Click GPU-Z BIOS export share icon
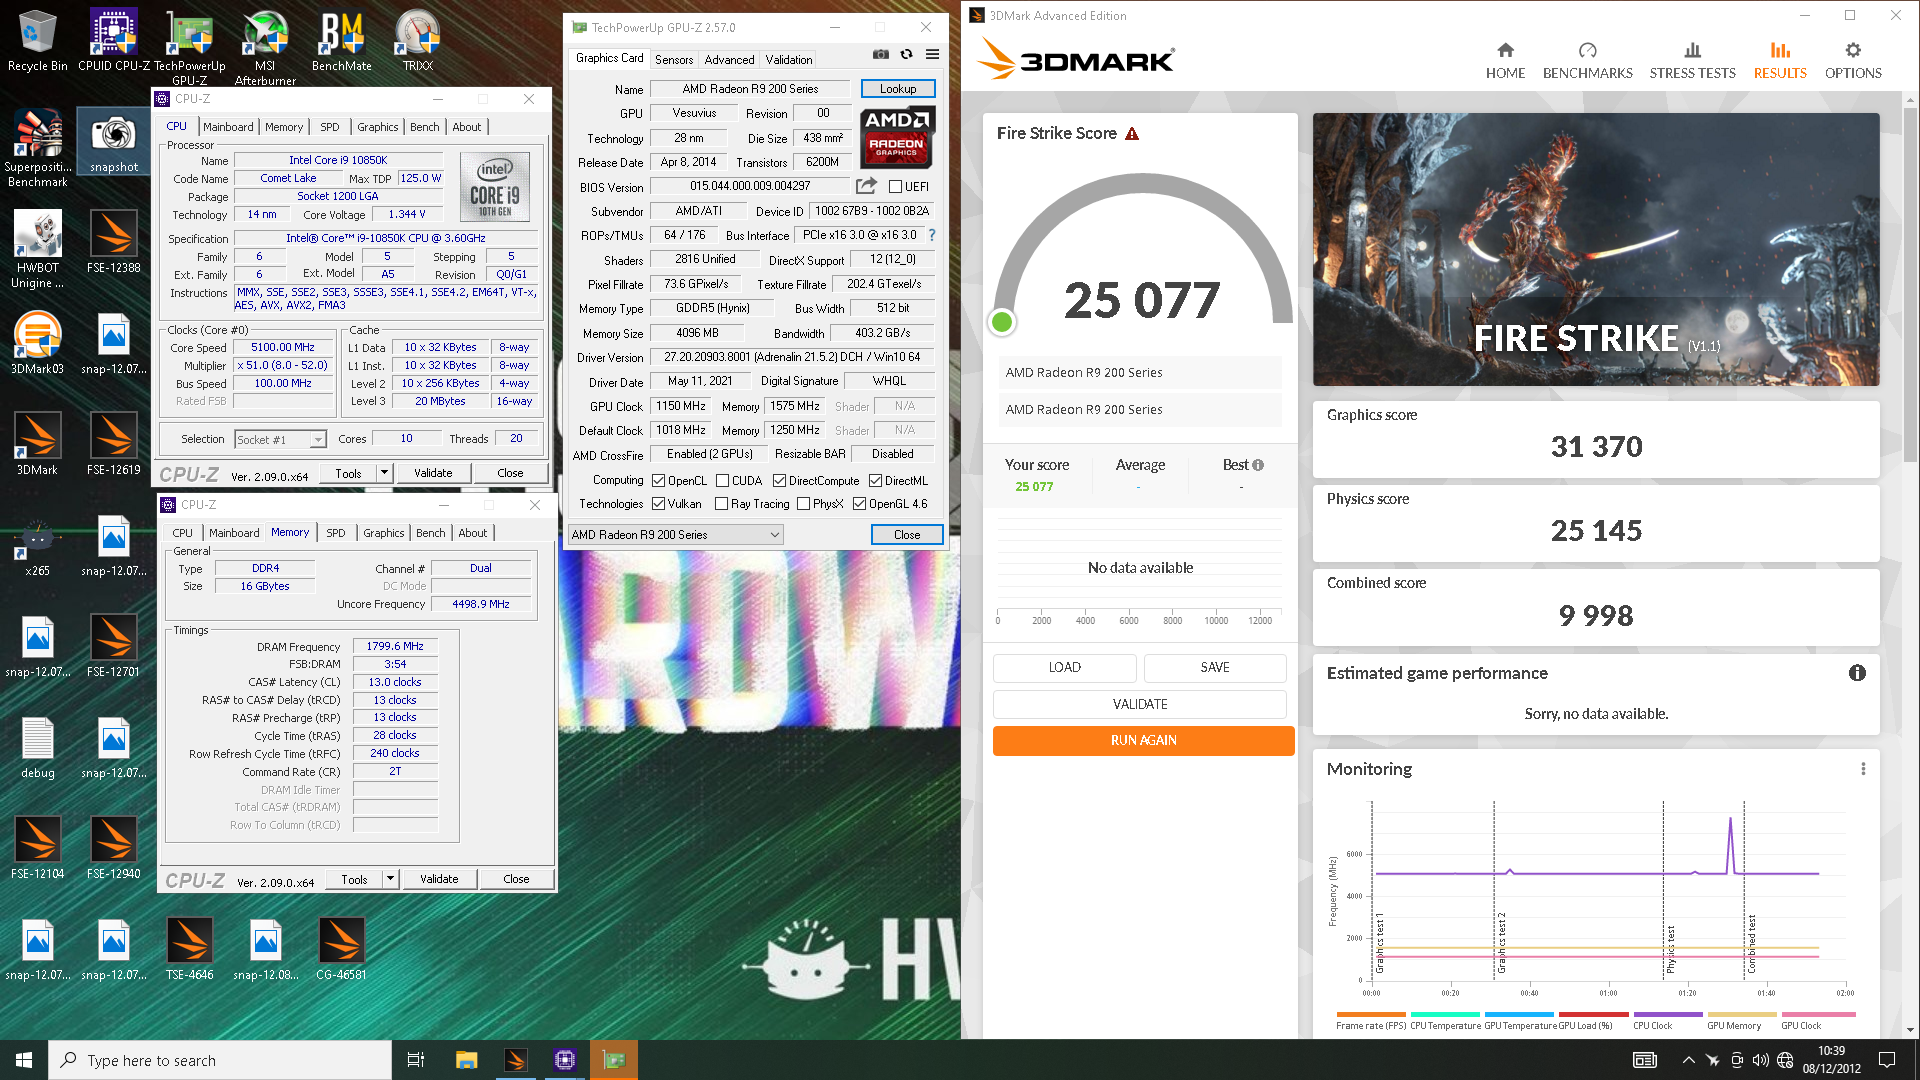 (866, 186)
